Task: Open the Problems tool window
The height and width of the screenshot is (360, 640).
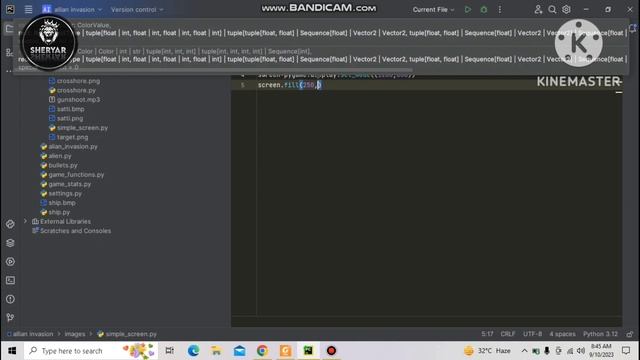Action: [10, 299]
